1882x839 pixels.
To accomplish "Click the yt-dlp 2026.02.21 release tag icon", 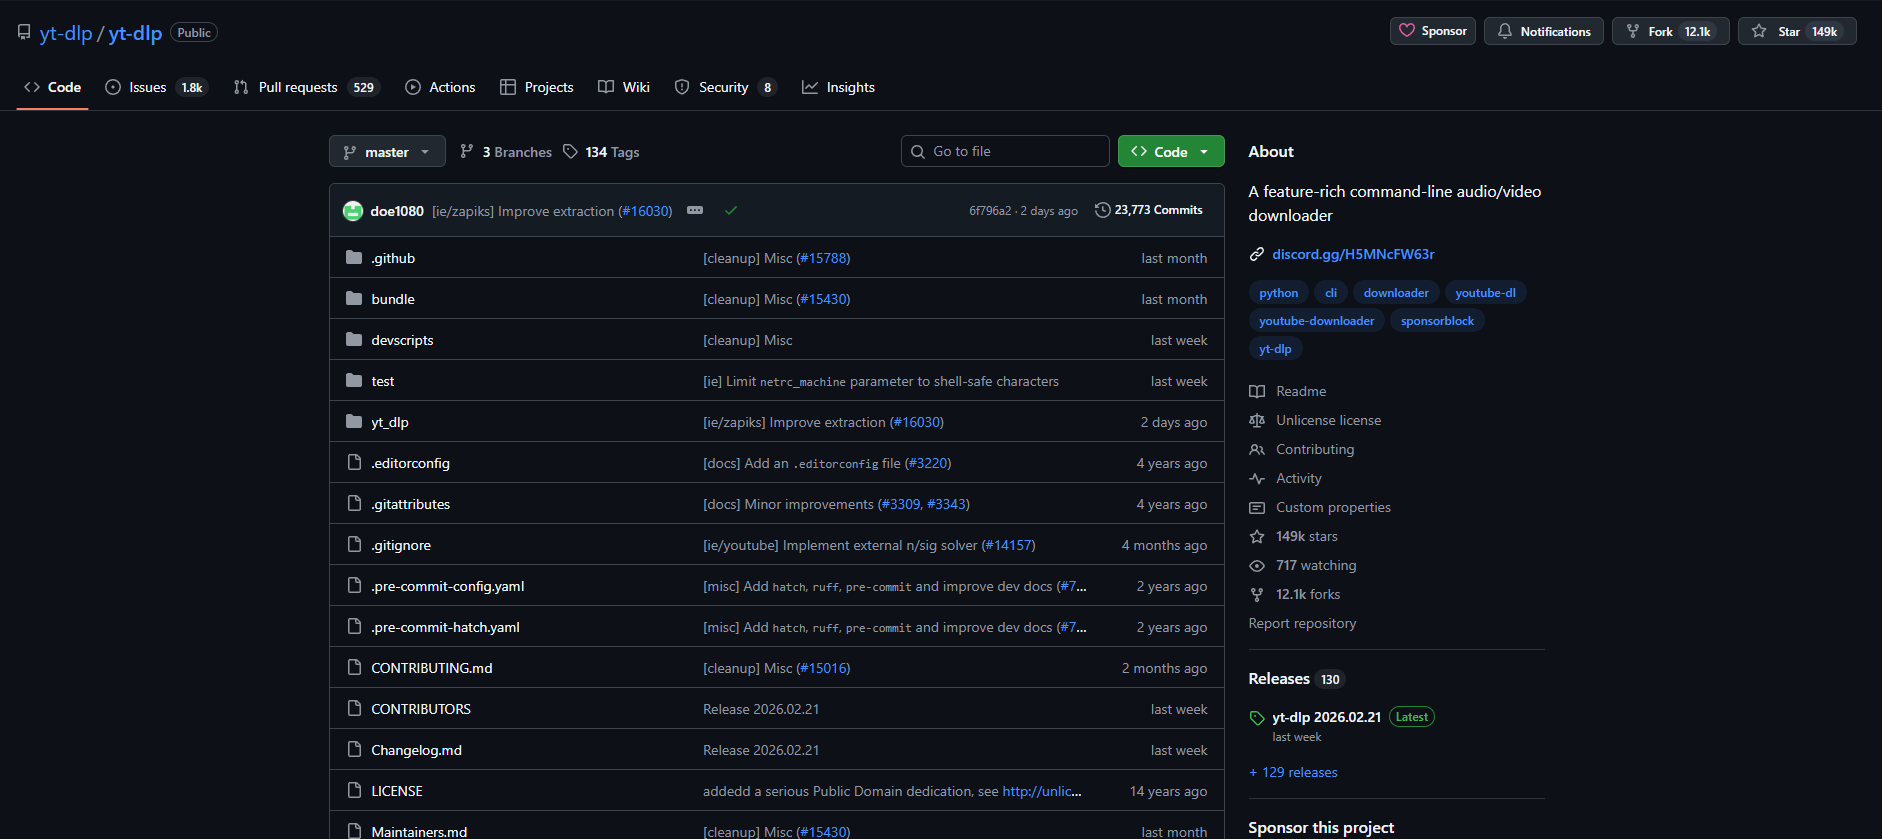I will click(1257, 718).
